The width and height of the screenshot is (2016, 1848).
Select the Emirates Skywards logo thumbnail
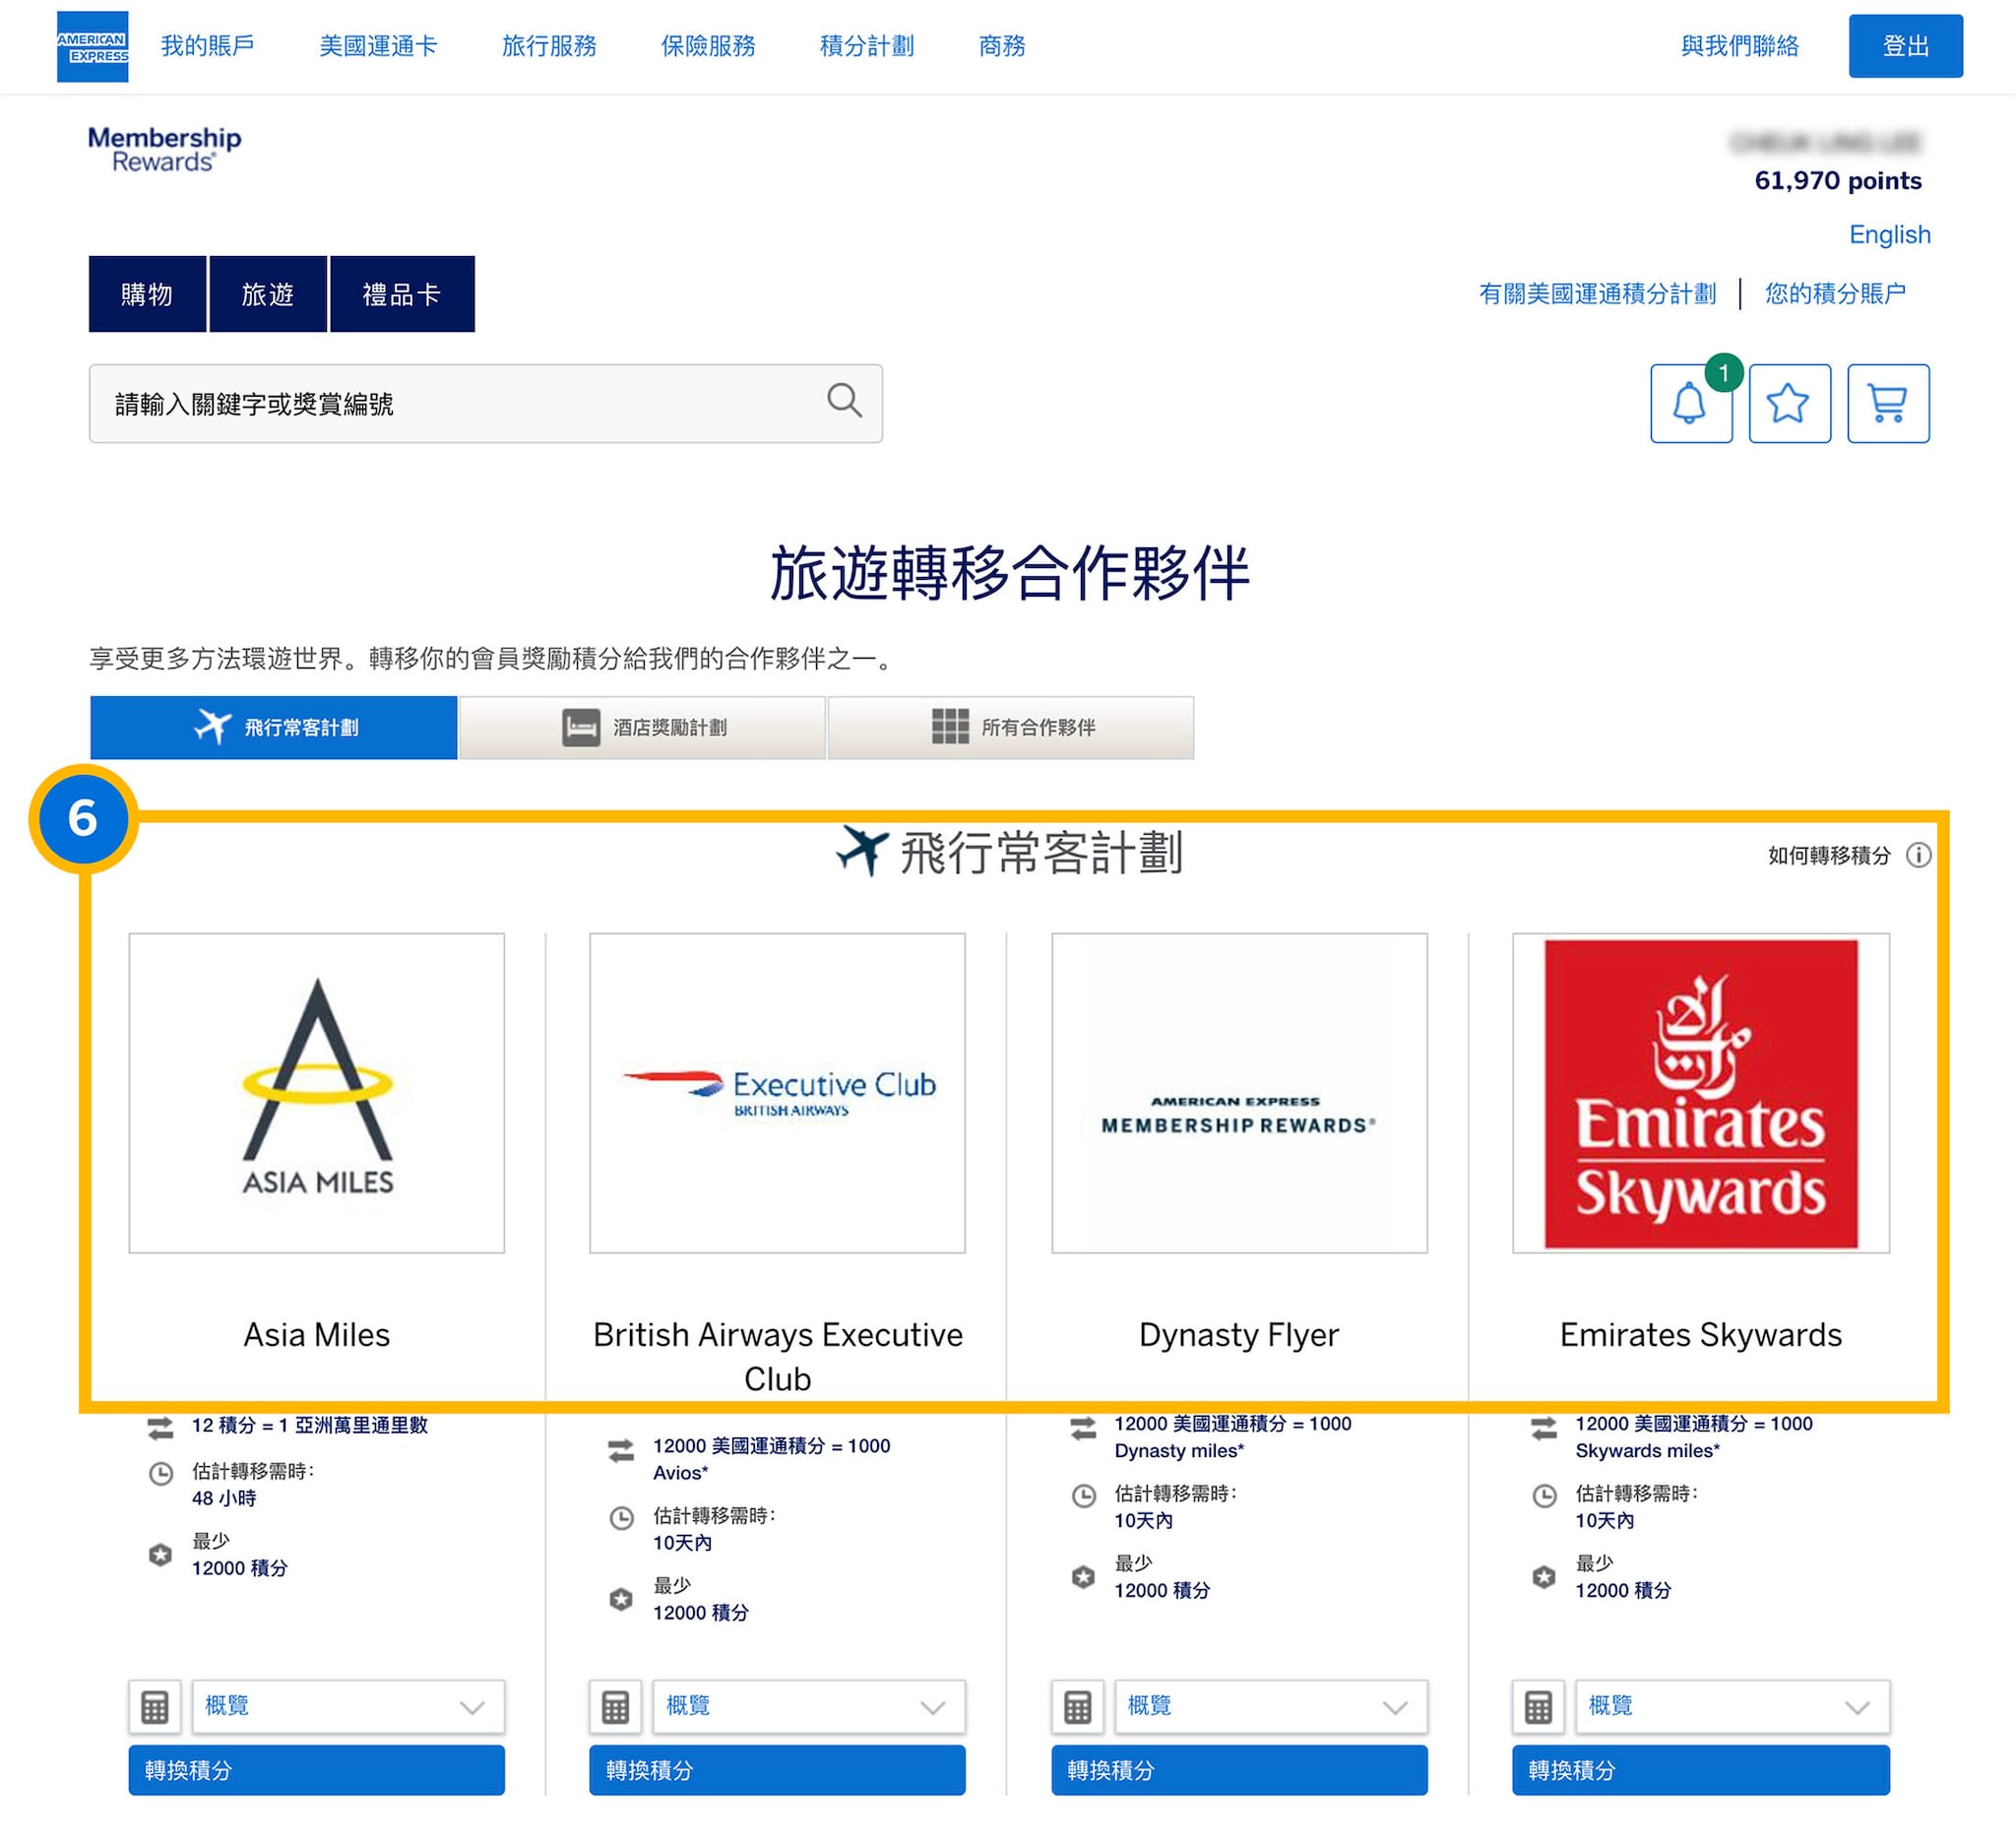pyautogui.click(x=1700, y=1093)
